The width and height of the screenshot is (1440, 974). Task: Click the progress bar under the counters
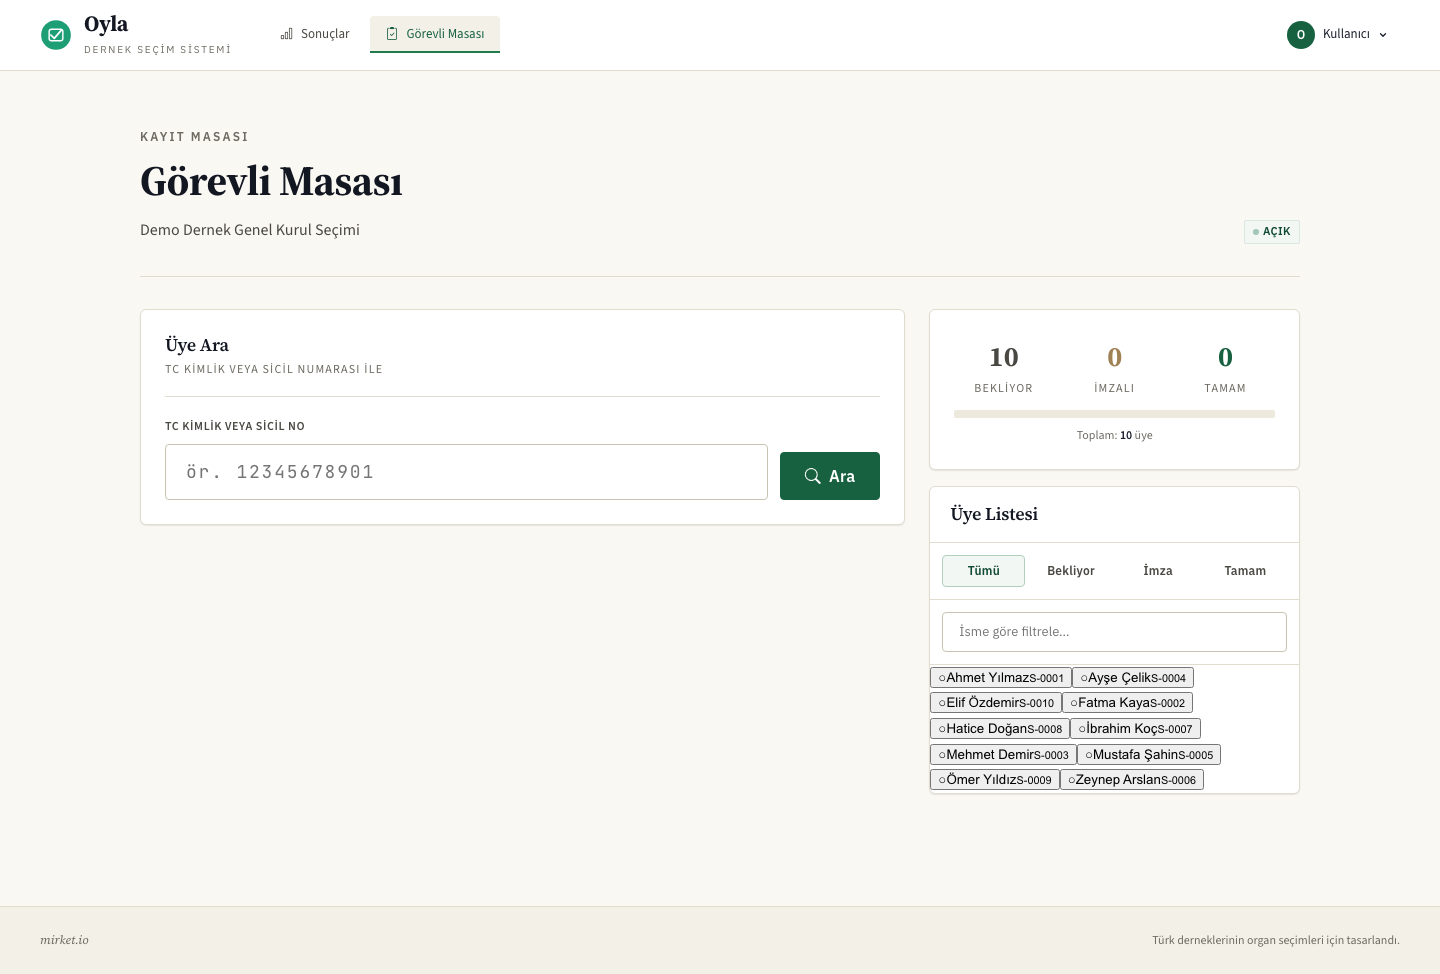(x=1114, y=414)
